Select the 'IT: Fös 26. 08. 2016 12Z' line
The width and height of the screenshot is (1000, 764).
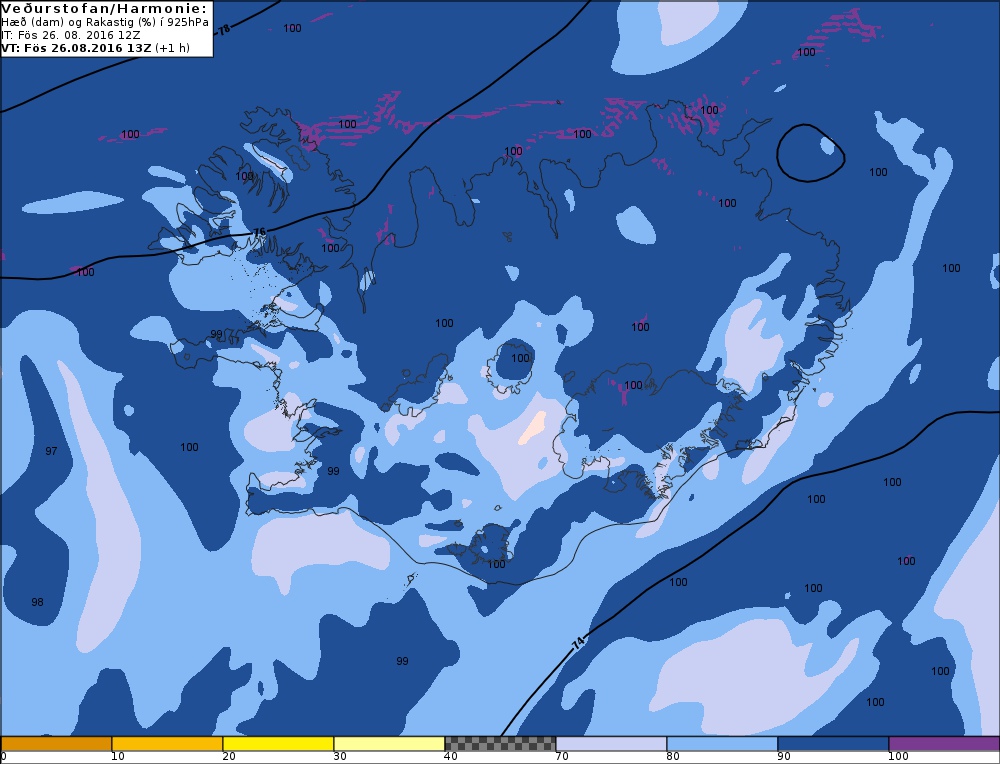coord(71,35)
